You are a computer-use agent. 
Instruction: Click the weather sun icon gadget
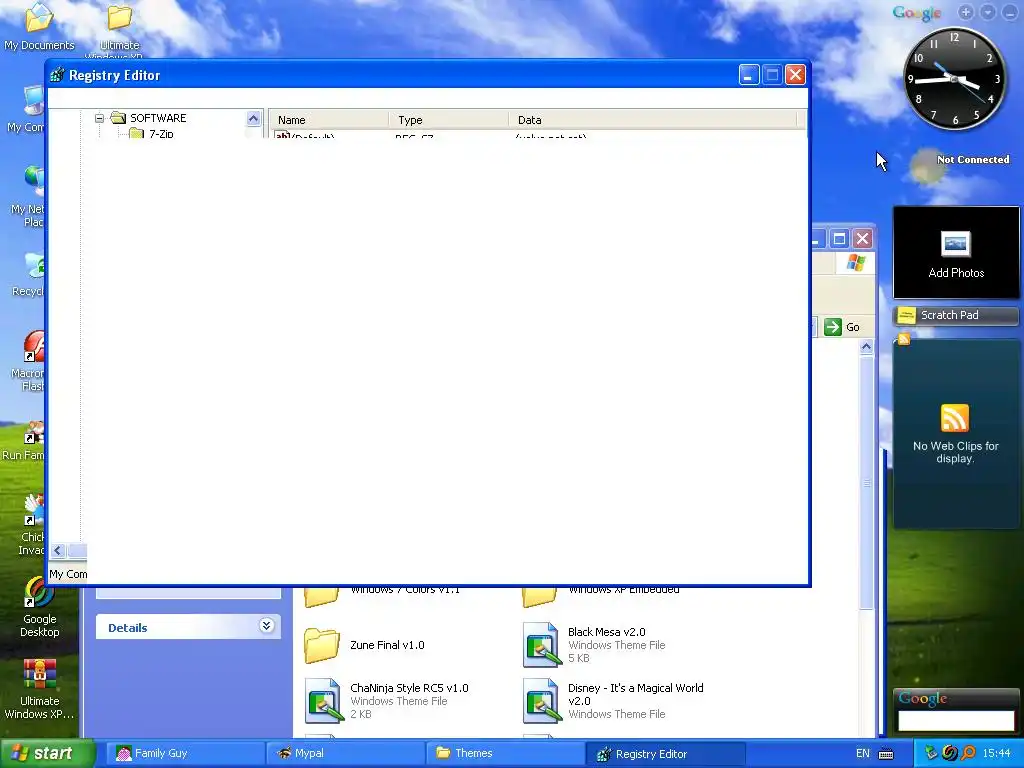pos(925,166)
